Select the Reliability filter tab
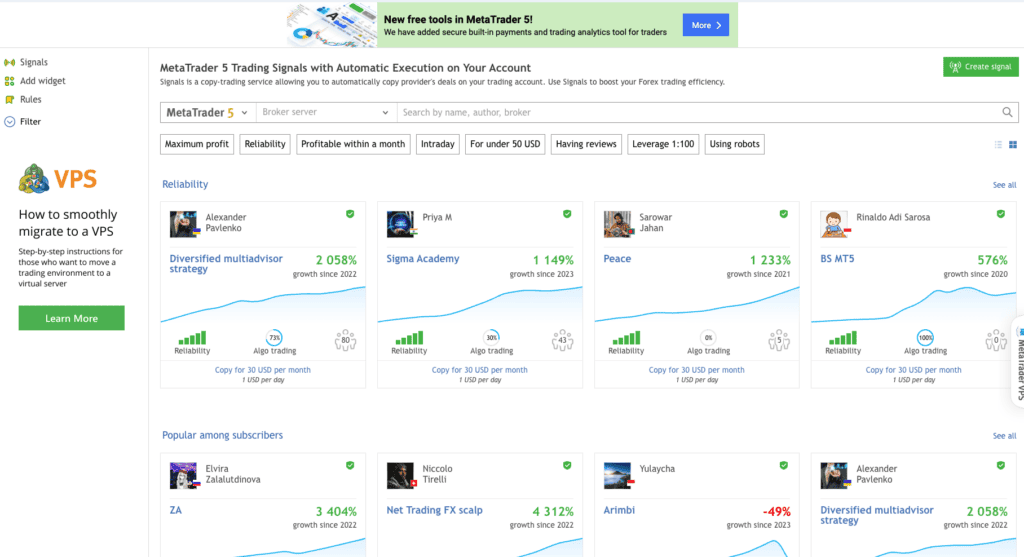The height and width of the screenshot is (557, 1024). [x=264, y=144]
